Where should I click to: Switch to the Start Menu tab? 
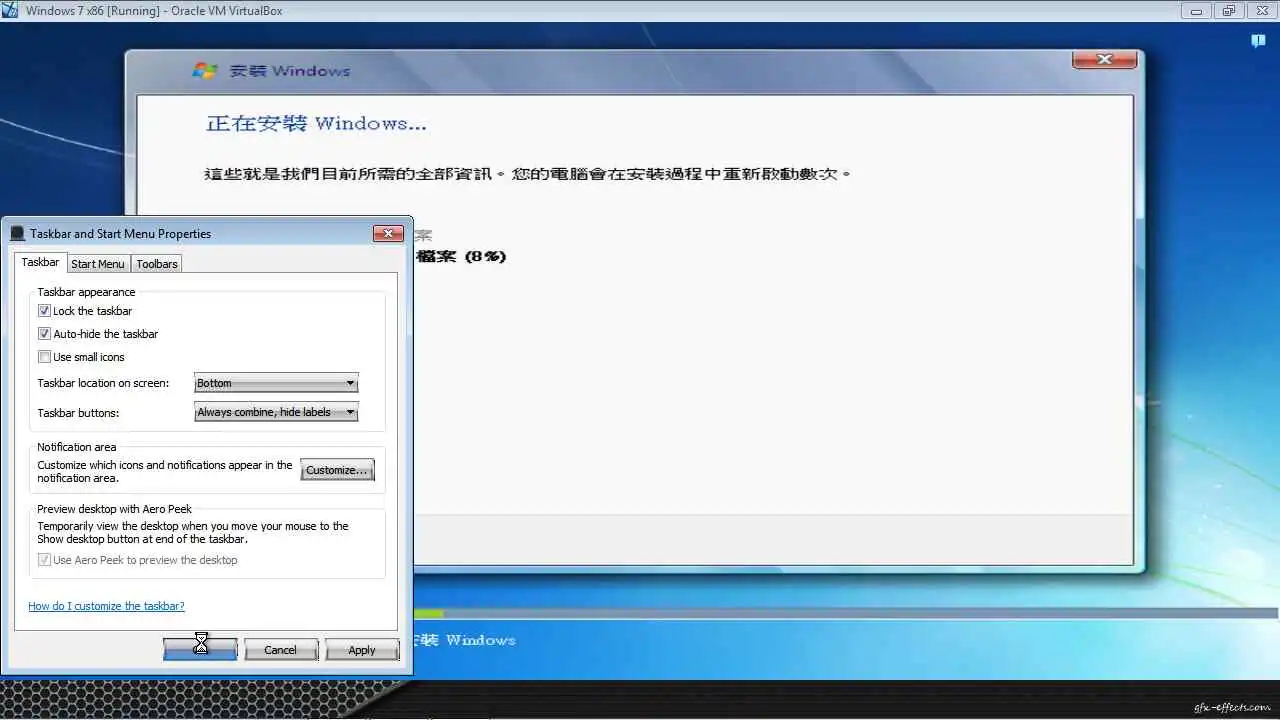(x=98, y=264)
